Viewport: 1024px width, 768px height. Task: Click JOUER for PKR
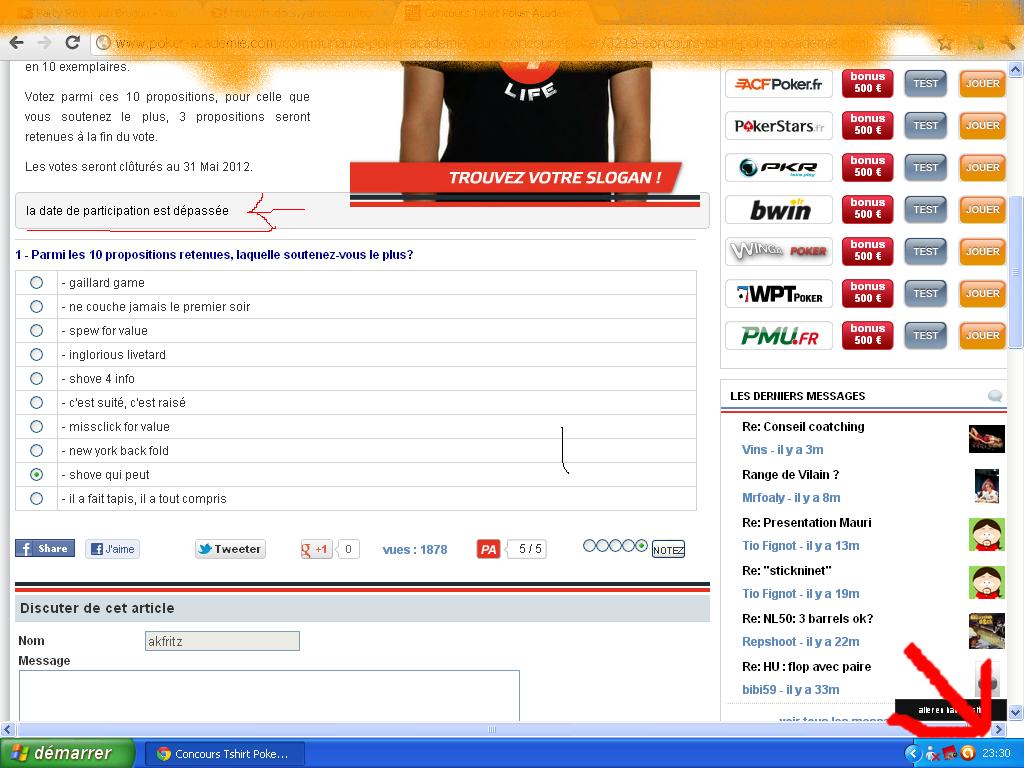click(x=982, y=168)
